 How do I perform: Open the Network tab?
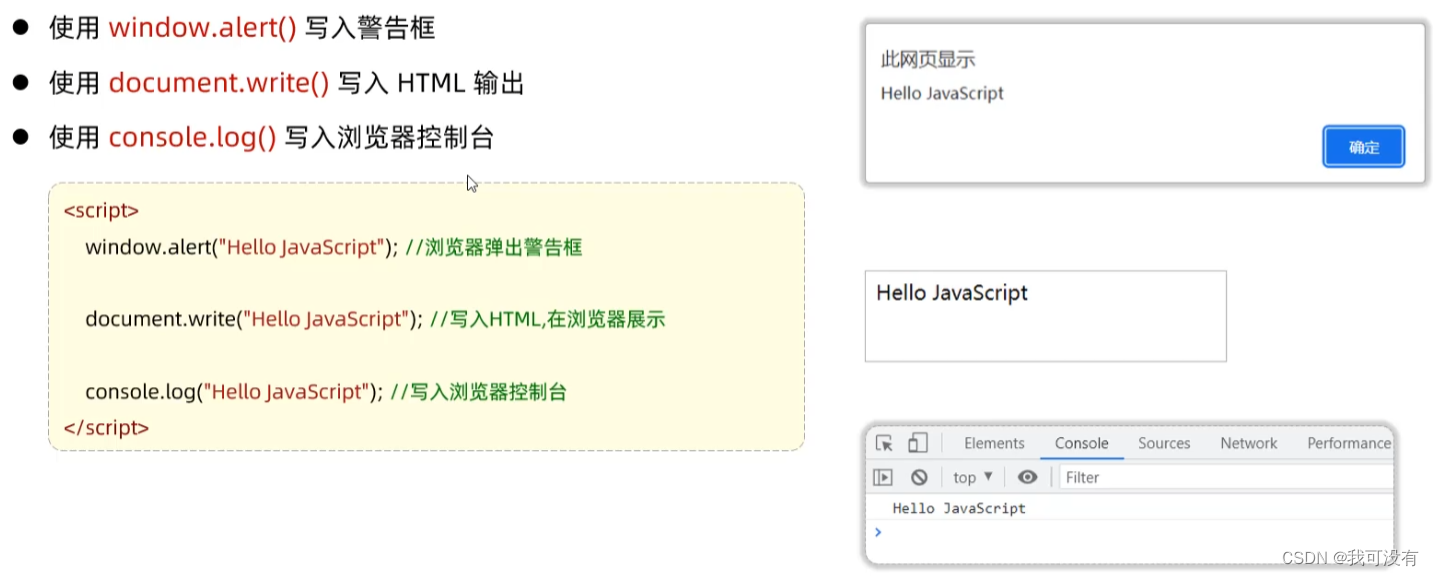1249,443
